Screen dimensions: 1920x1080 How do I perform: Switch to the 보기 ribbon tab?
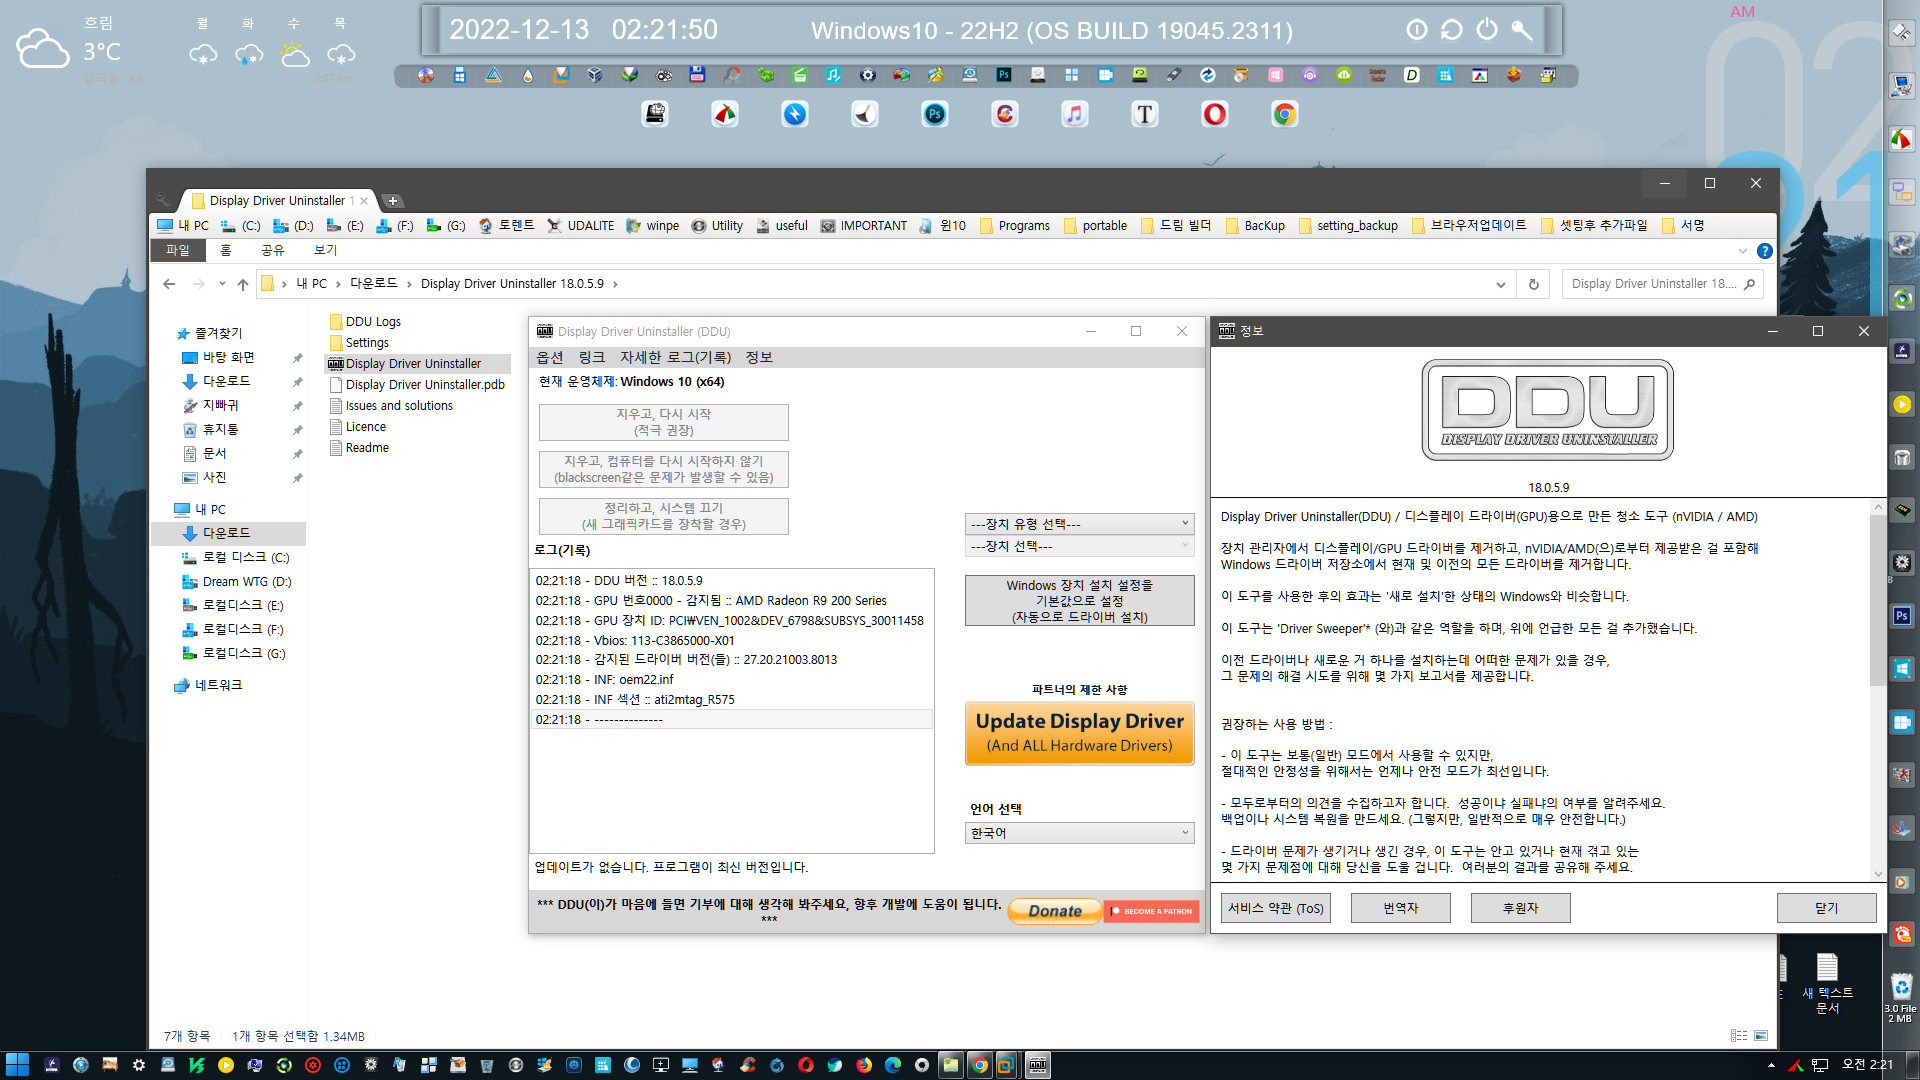[326, 250]
